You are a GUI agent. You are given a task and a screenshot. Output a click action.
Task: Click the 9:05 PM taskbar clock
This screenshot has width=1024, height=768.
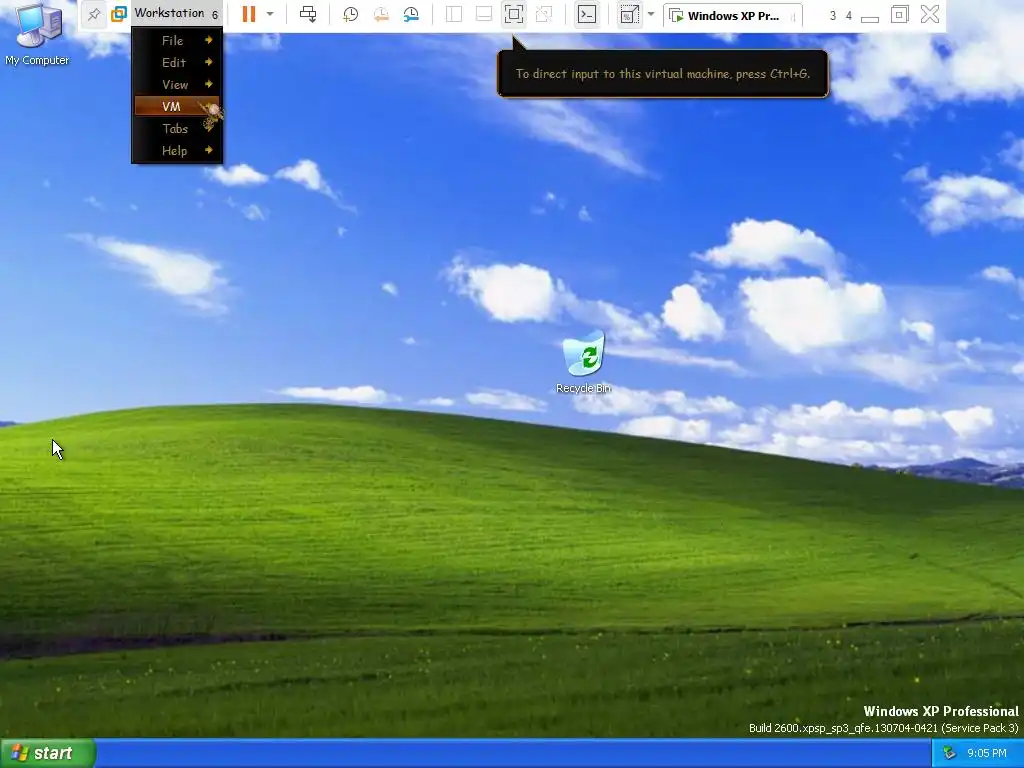pyautogui.click(x=987, y=754)
